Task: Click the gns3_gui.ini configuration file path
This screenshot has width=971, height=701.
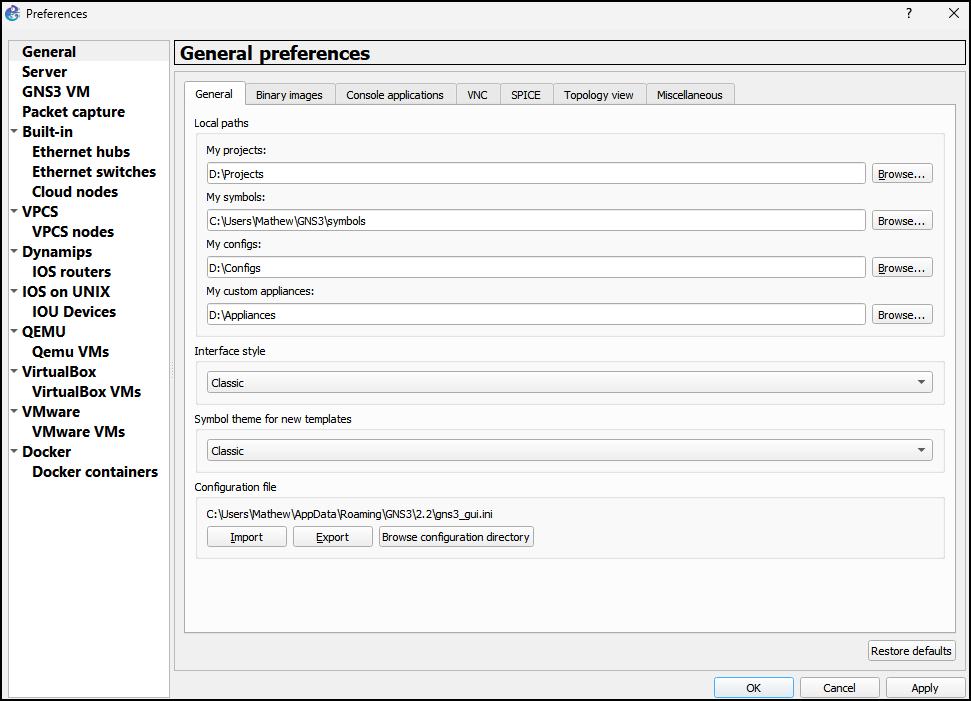Action: click(x=350, y=514)
